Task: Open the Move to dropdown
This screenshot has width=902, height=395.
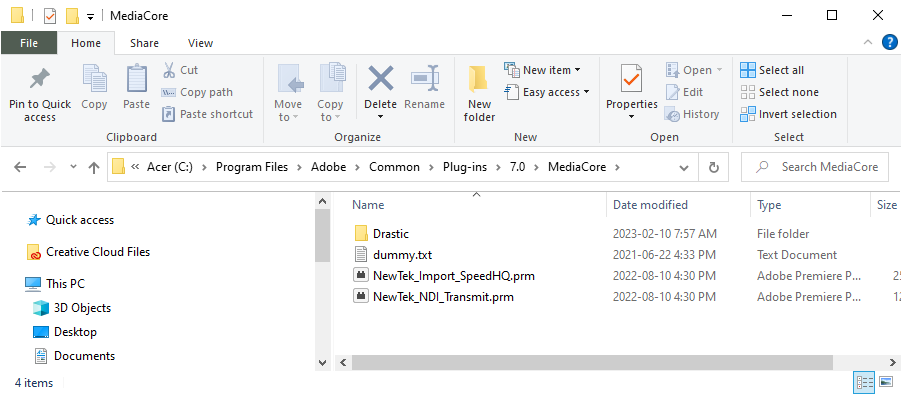Action: pyautogui.click(x=288, y=110)
